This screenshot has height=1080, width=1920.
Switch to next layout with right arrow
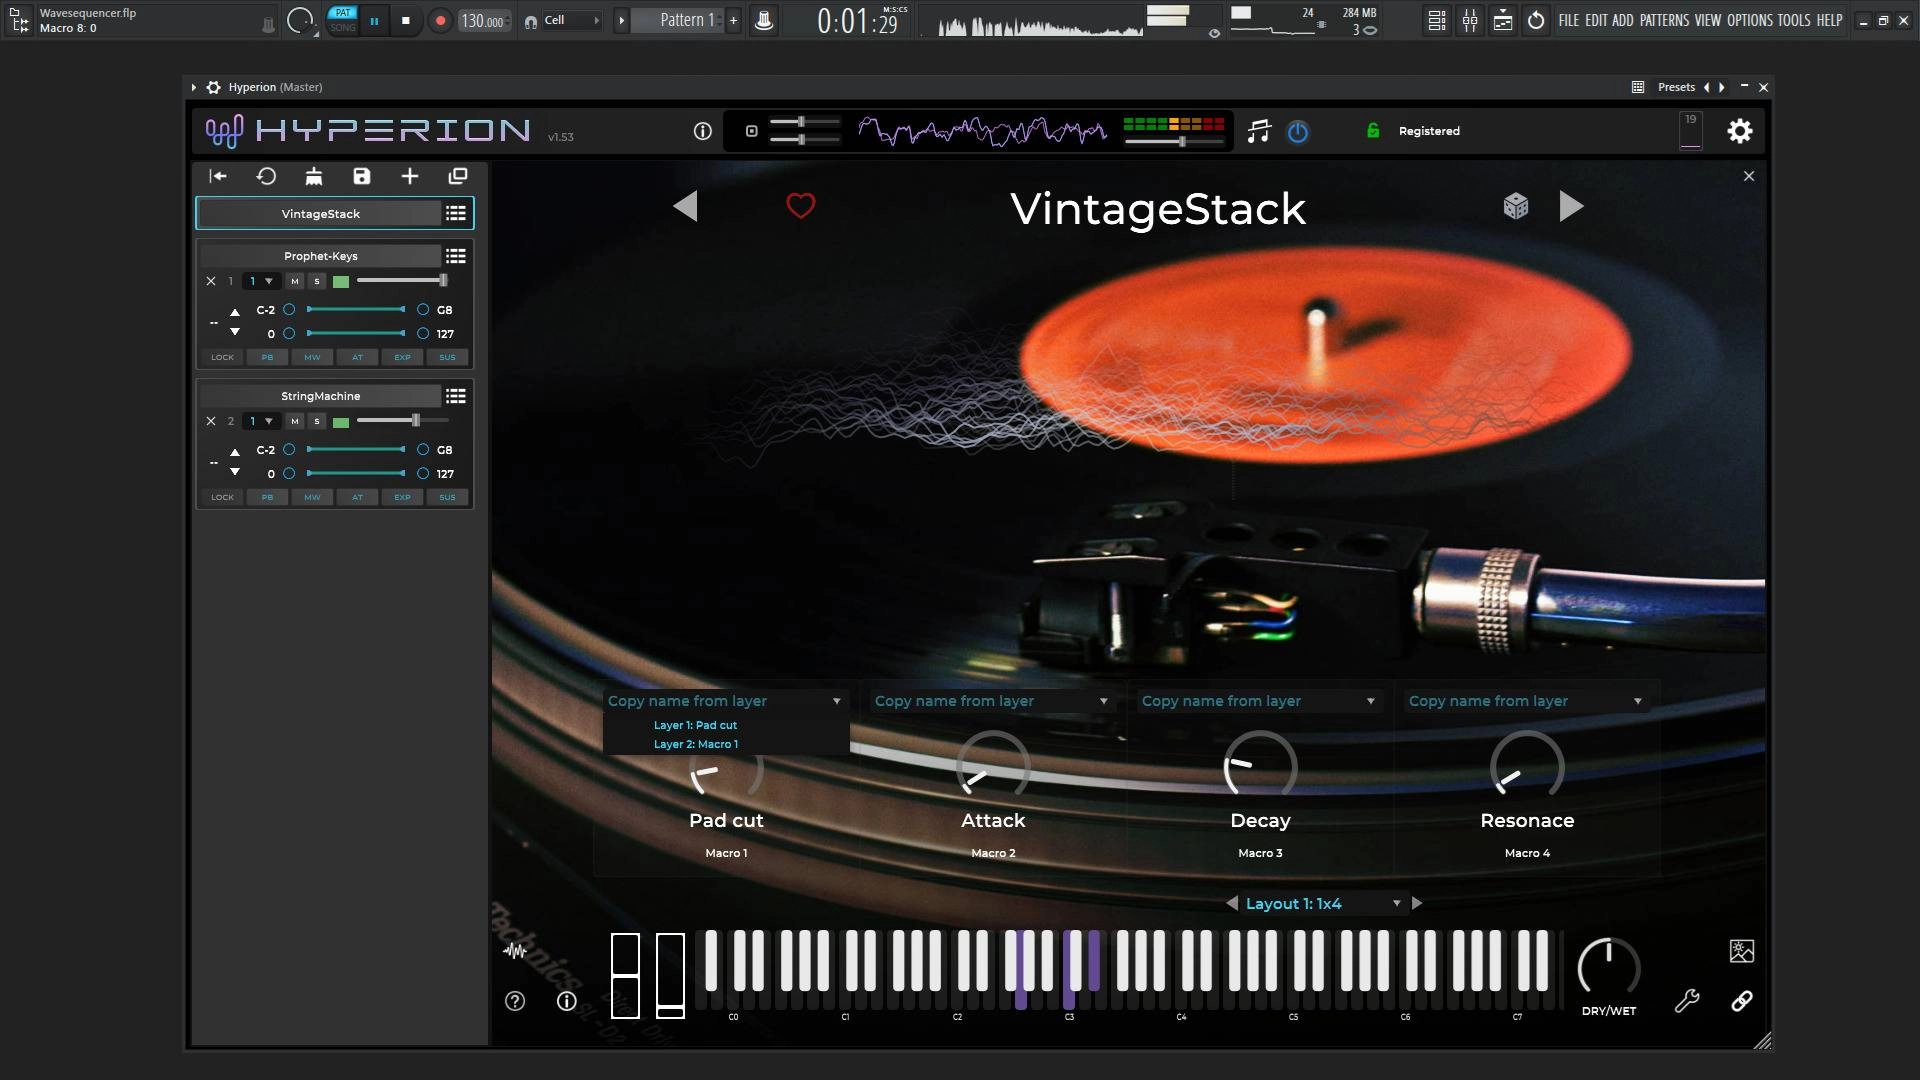1417,903
